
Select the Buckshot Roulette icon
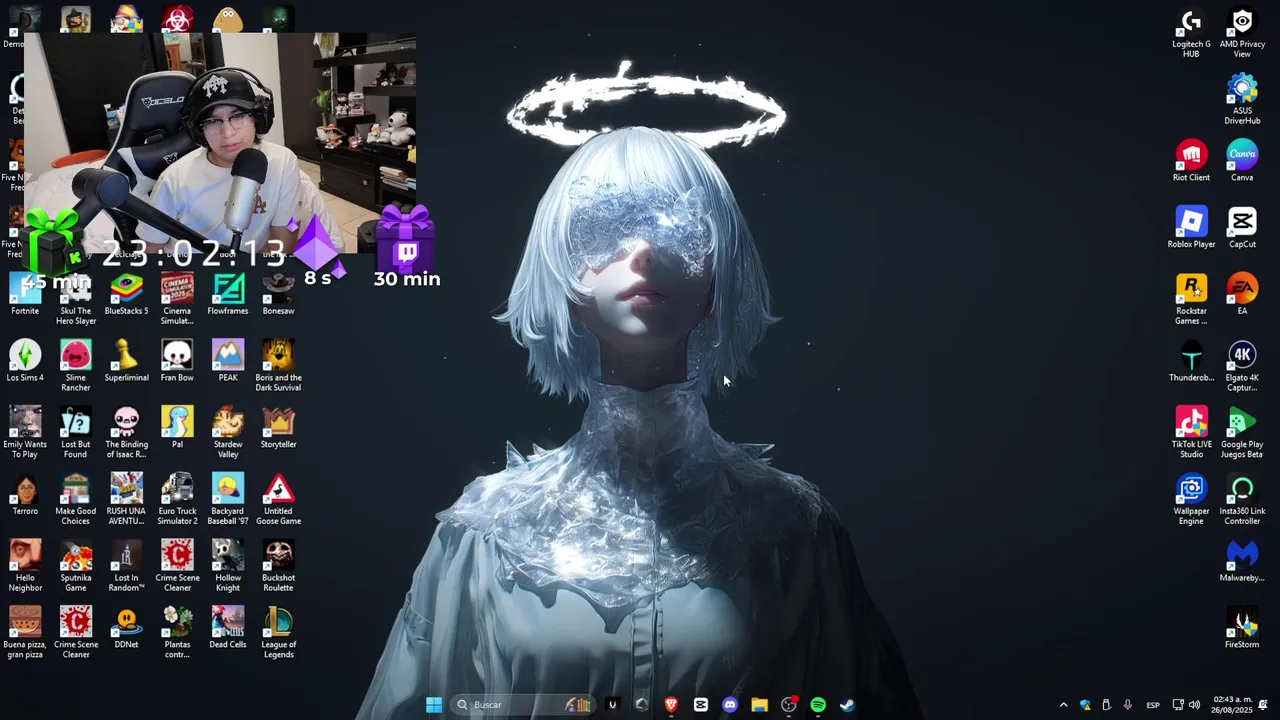[x=278, y=565]
